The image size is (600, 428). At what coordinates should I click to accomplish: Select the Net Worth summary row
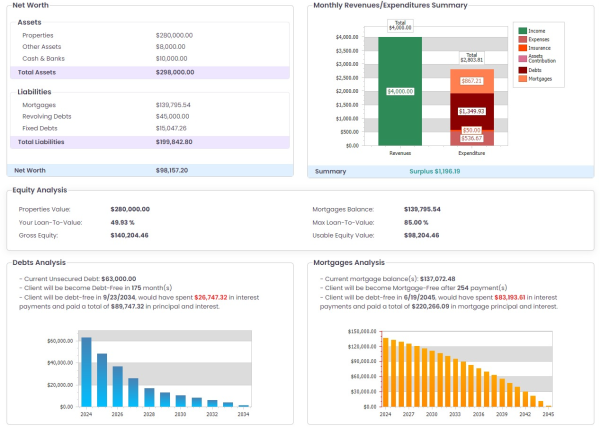coord(150,170)
